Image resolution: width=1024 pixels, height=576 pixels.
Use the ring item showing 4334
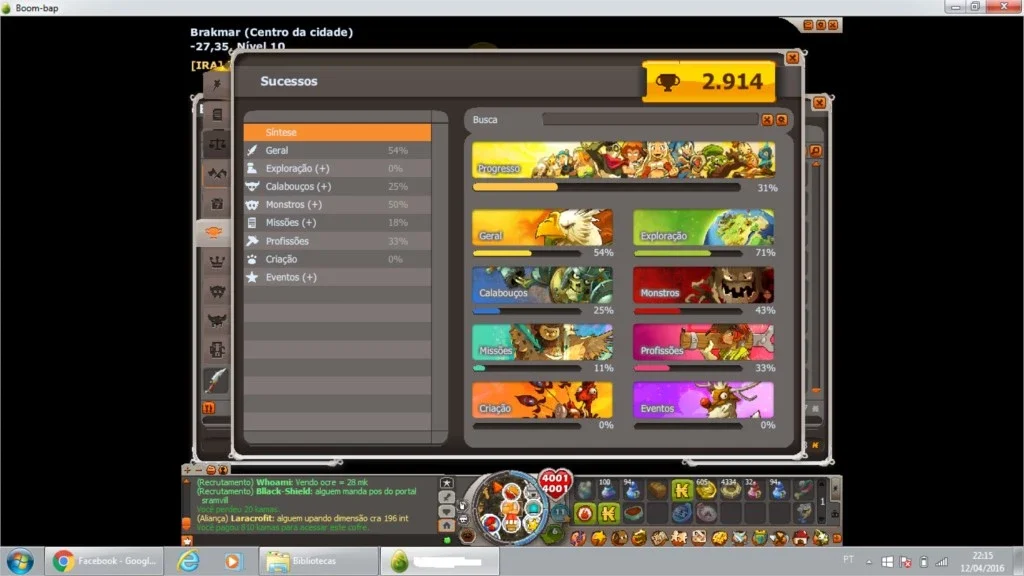[x=730, y=490]
